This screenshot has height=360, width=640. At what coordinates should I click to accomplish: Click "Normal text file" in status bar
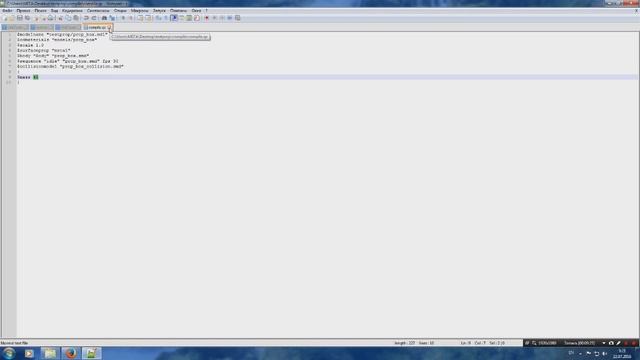click(14, 343)
